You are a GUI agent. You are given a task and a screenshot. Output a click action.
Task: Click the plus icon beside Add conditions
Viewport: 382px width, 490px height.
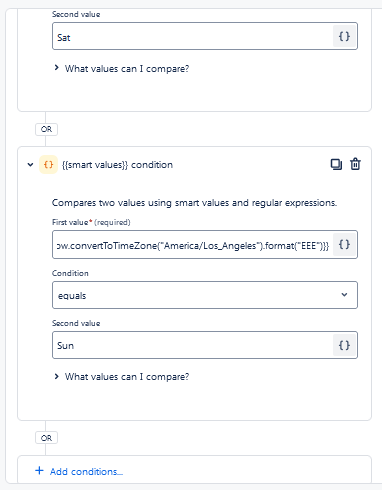39,471
